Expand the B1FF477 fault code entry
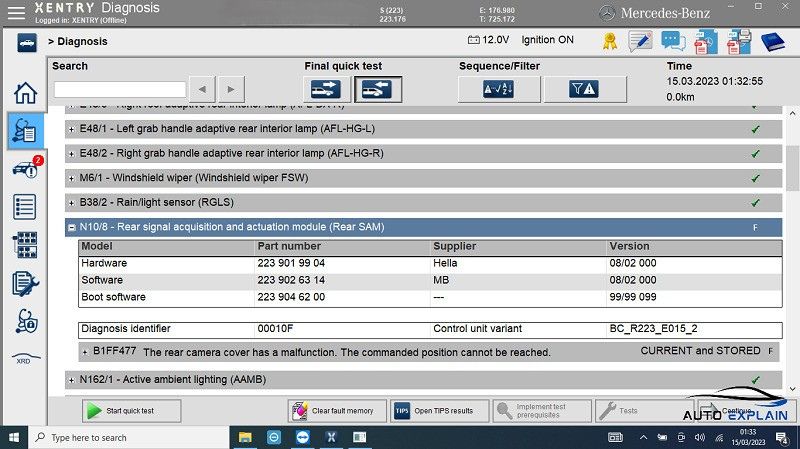The height and width of the screenshot is (449, 800). pos(85,352)
